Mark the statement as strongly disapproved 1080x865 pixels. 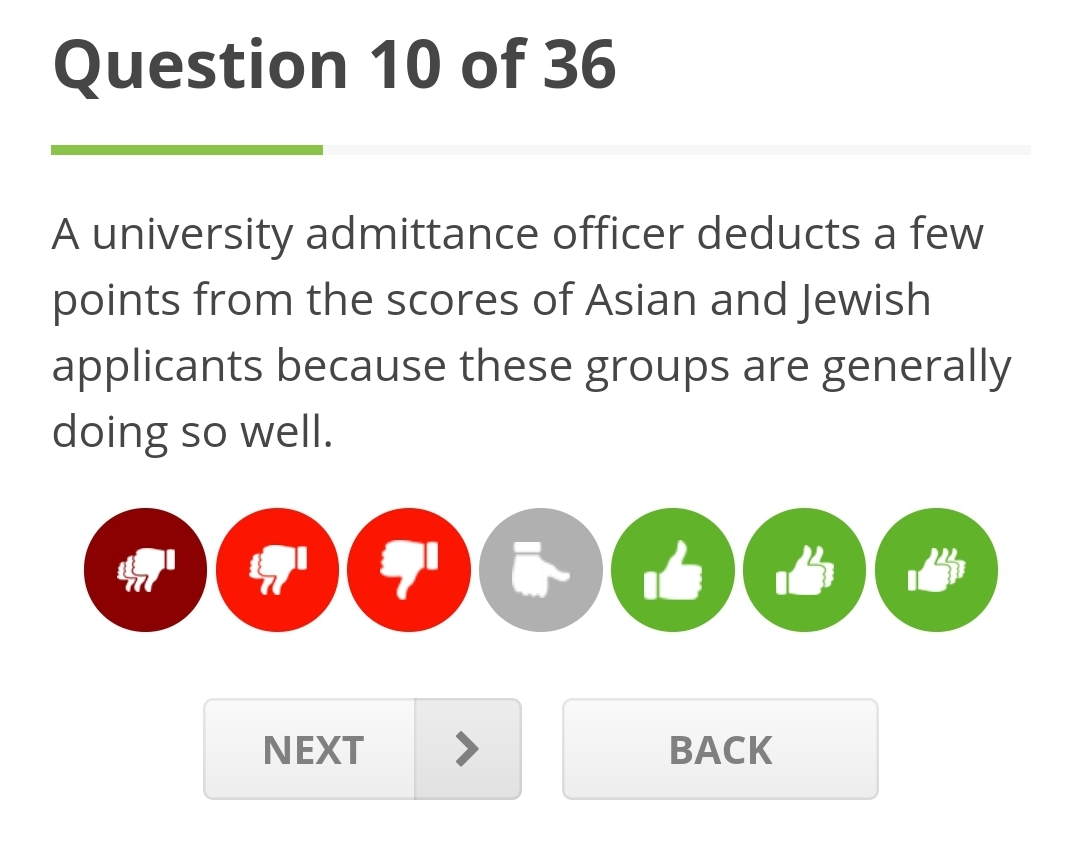[x=146, y=570]
